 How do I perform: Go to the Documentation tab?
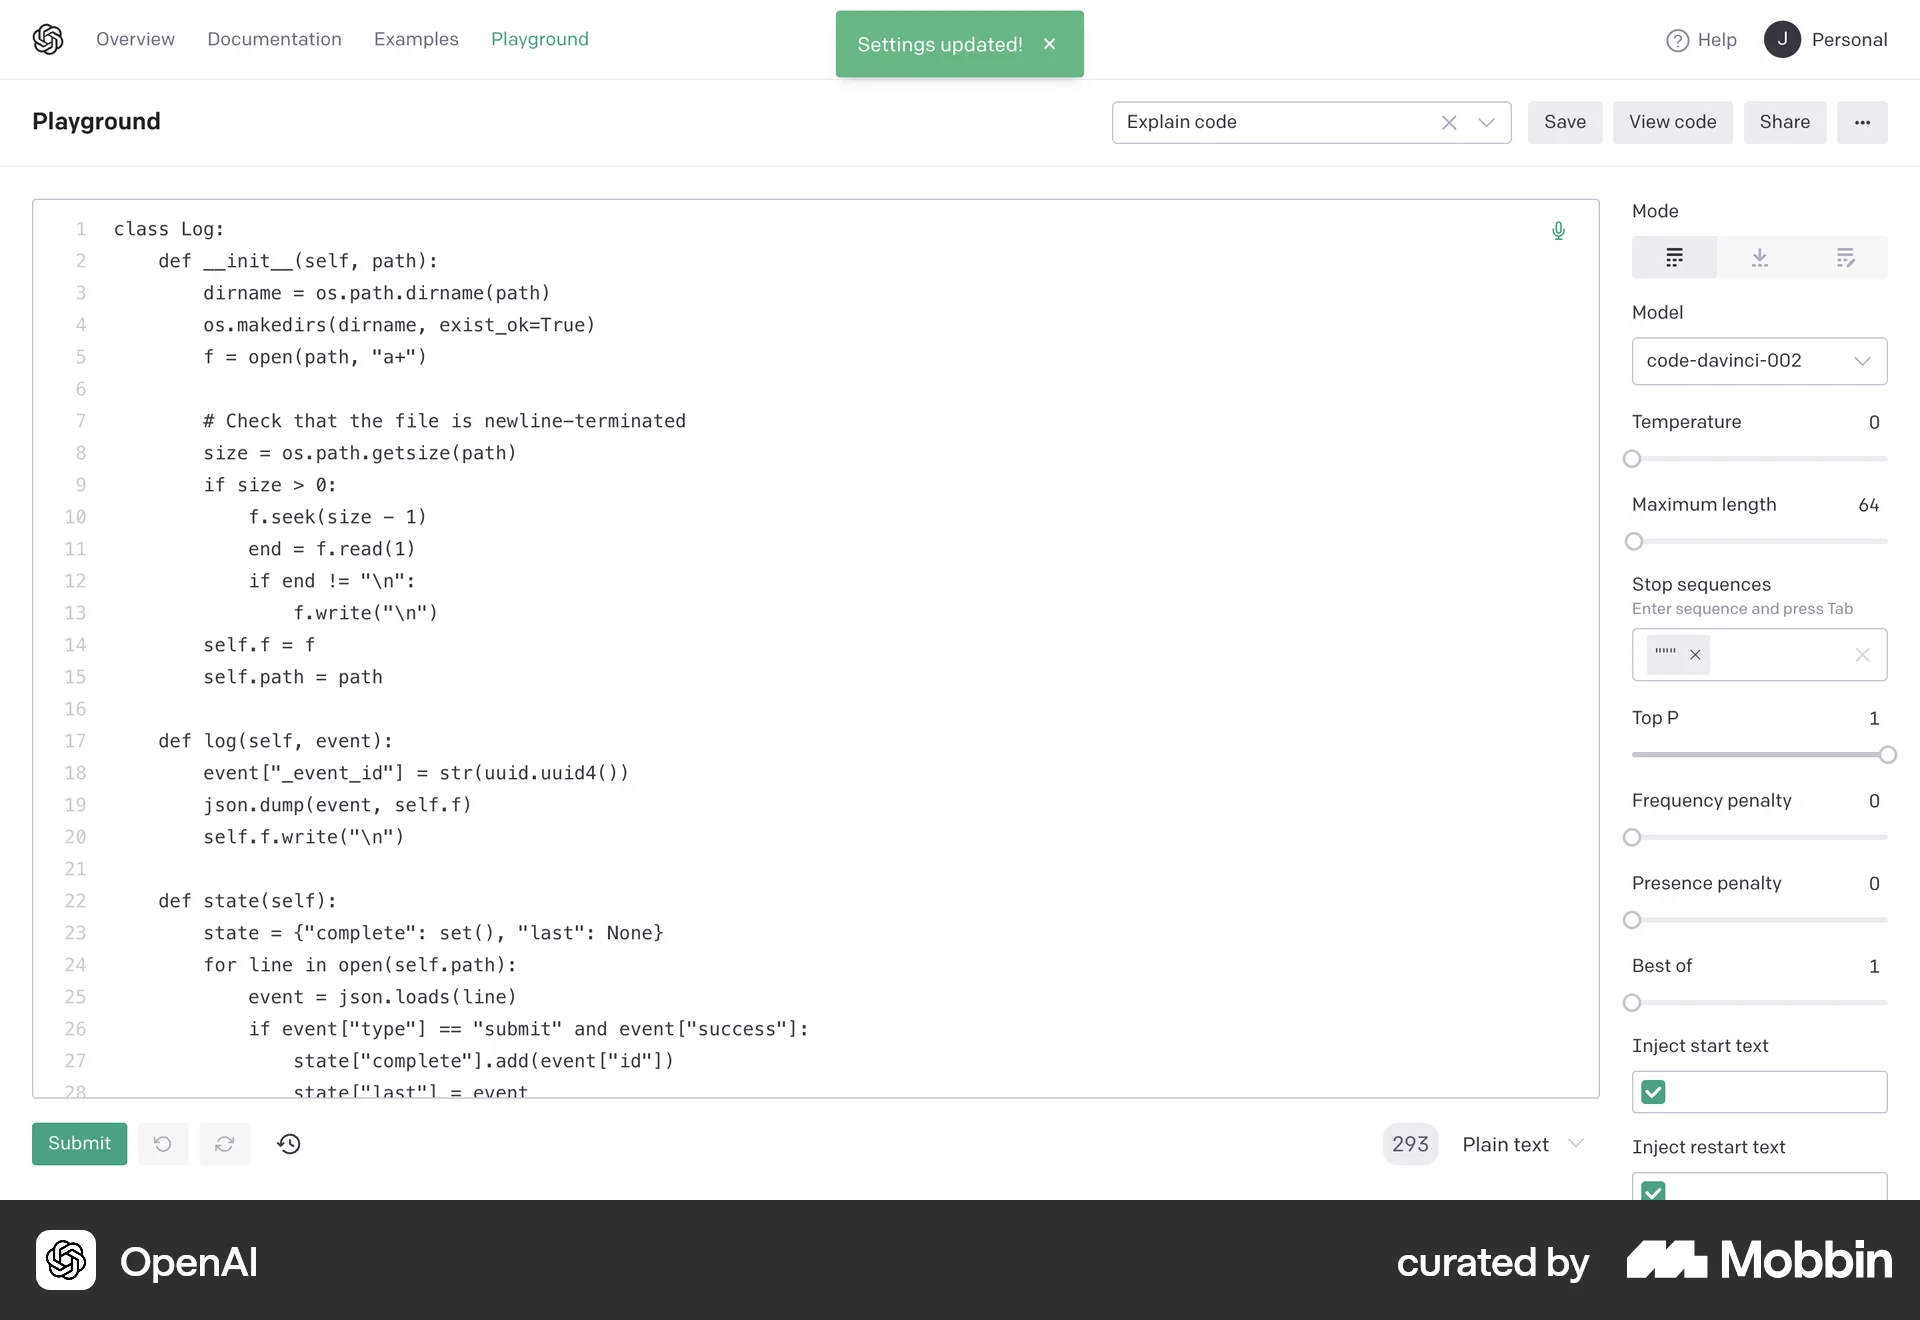tap(273, 39)
